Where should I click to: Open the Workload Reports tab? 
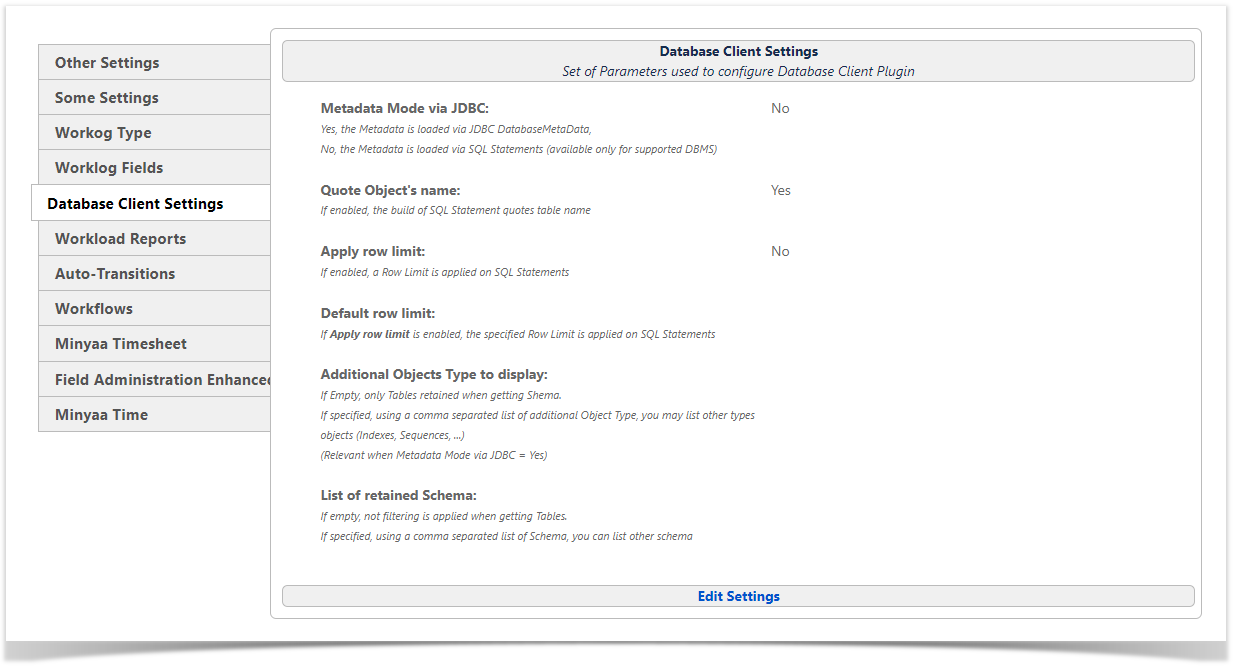coord(120,239)
